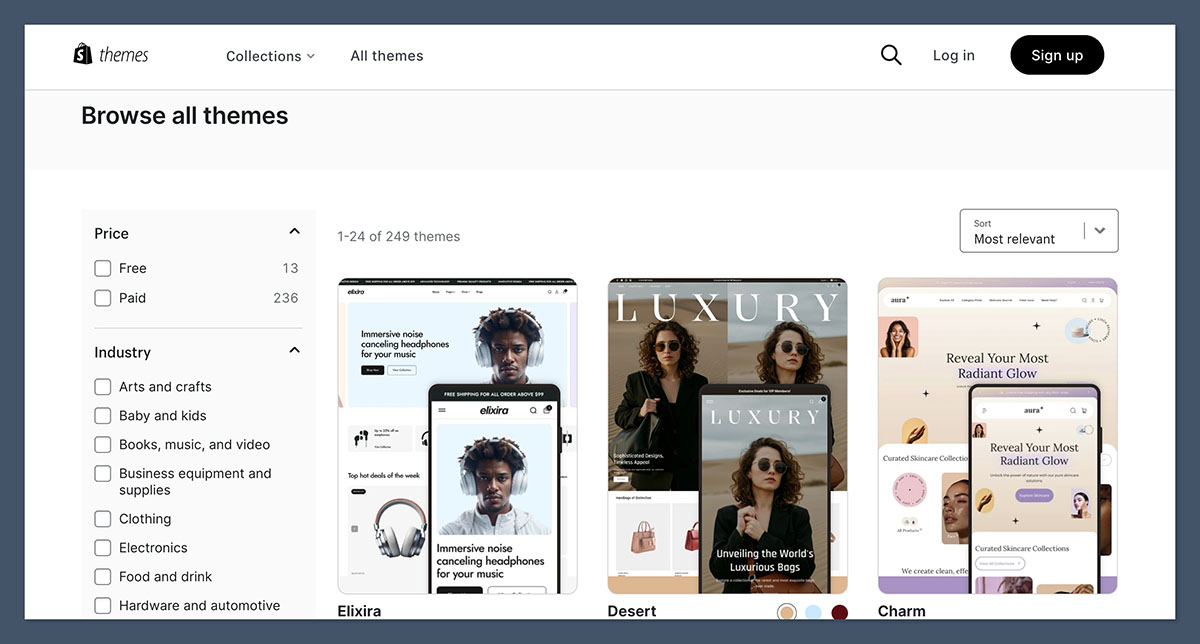Collapse the Price filter section
Screen dimensions: 1200x644
coord(294,230)
